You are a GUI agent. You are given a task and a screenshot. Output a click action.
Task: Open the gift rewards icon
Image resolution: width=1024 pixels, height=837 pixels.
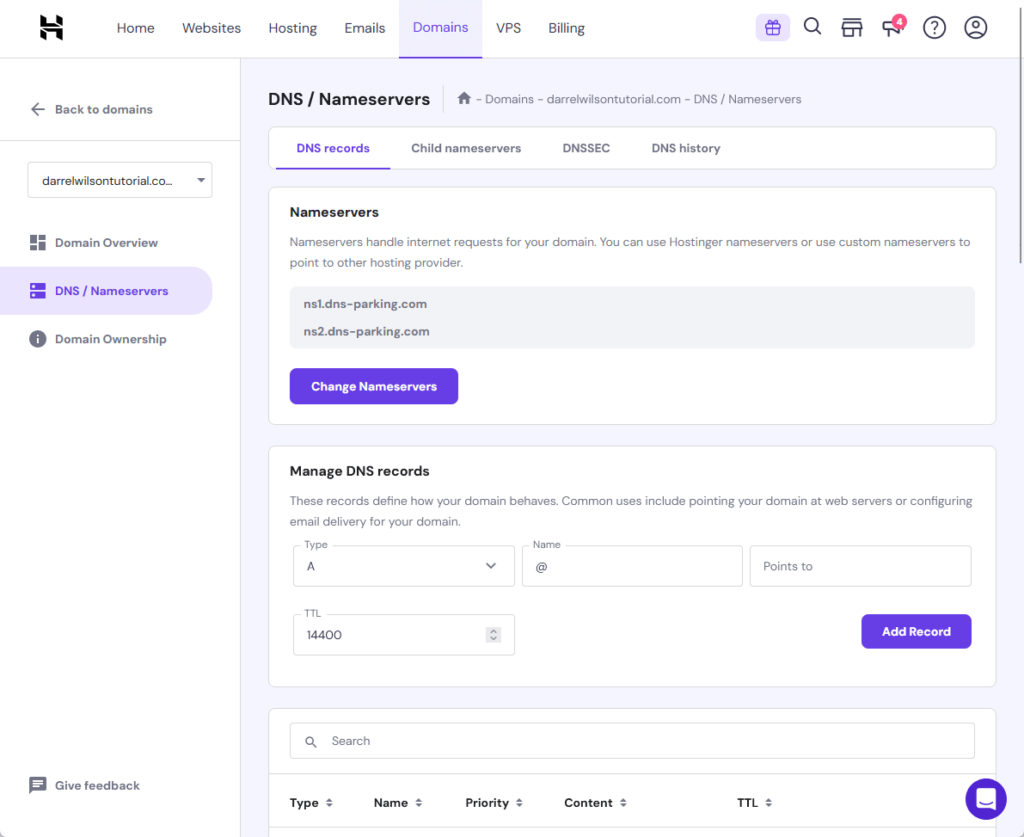[773, 27]
